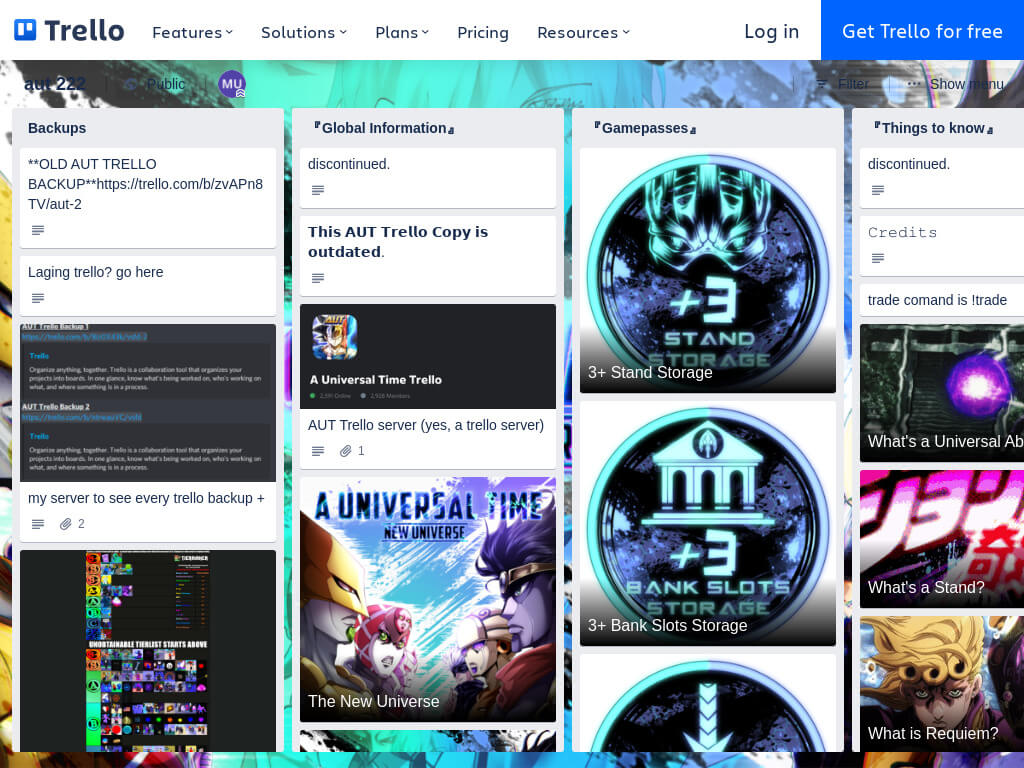Open 'This AUT Trello Copy is outdated' card
The height and width of the screenshot is (768, 1024).
click(x=428, y=256)
